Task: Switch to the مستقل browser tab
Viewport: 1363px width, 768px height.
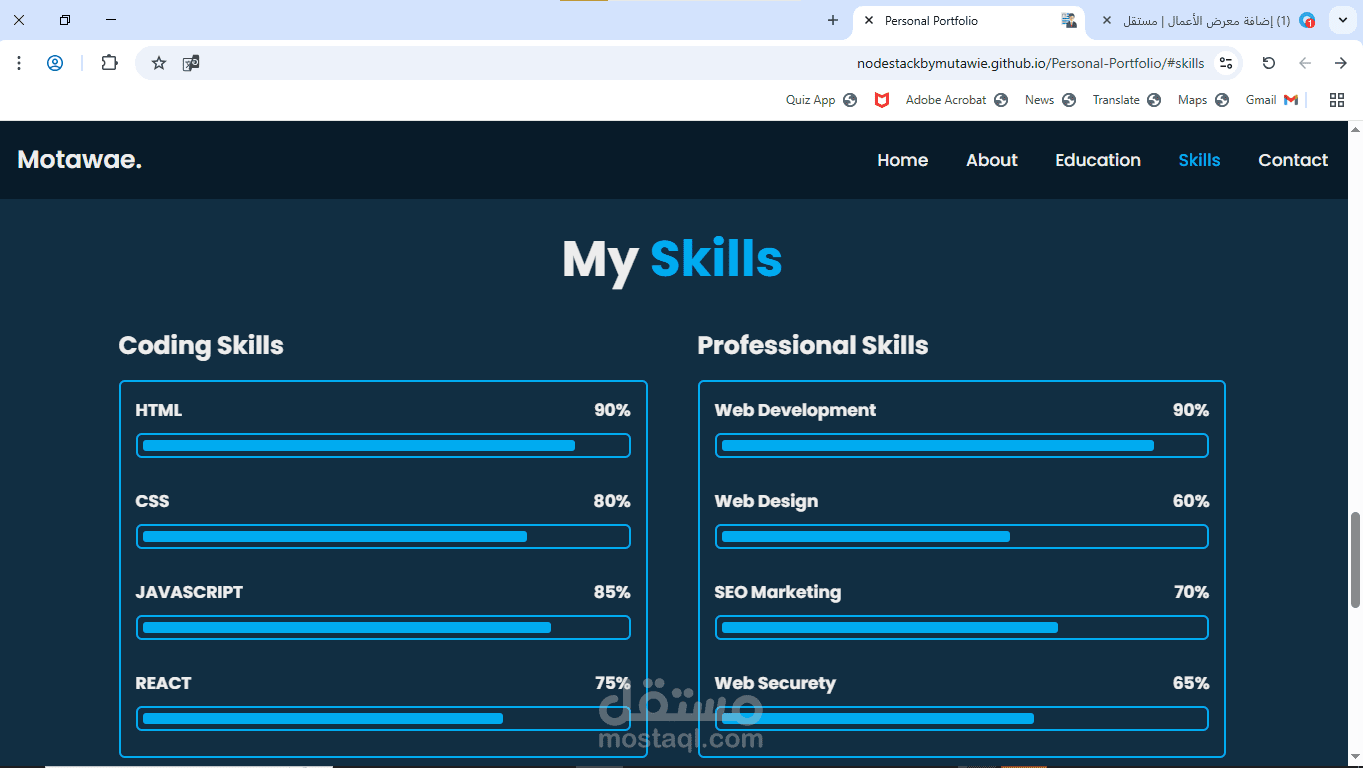Action: (1206, 21)
